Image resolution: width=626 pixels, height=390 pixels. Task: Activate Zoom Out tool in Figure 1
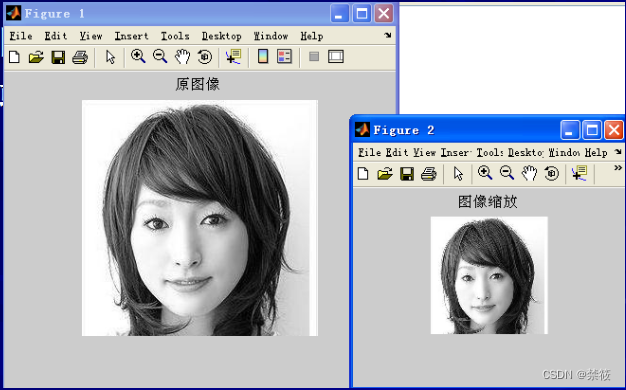(x=160, y=57)
